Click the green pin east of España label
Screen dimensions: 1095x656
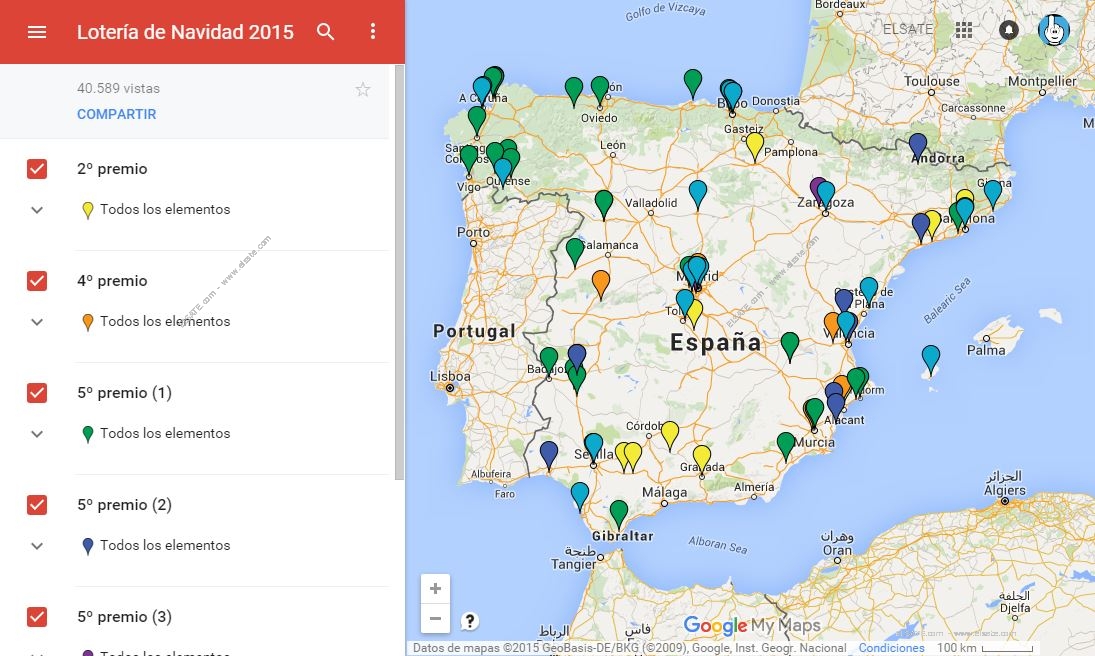[x=790, y=346]
